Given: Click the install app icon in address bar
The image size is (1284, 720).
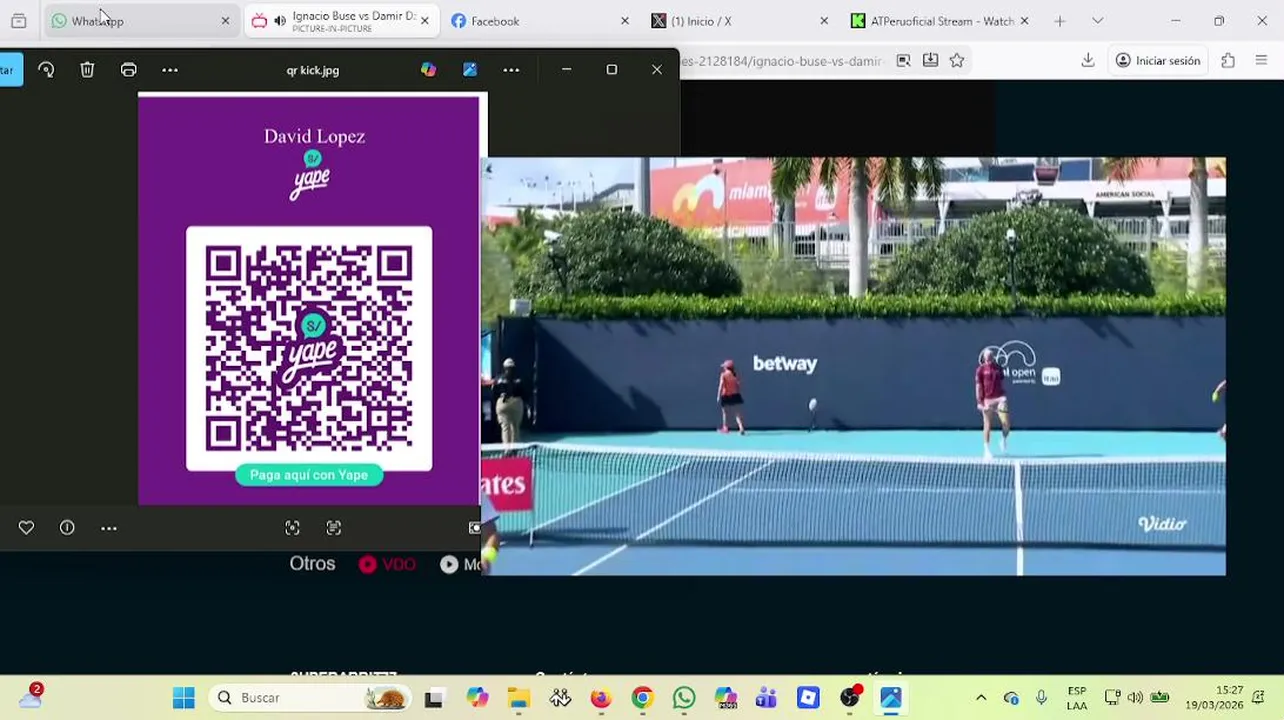Looking at the screenshot, I should coord(930,61).
